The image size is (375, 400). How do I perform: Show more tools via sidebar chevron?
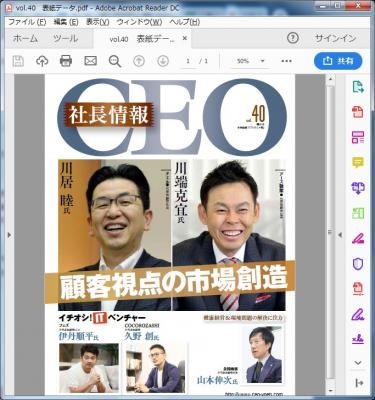(x=358, y=363)
